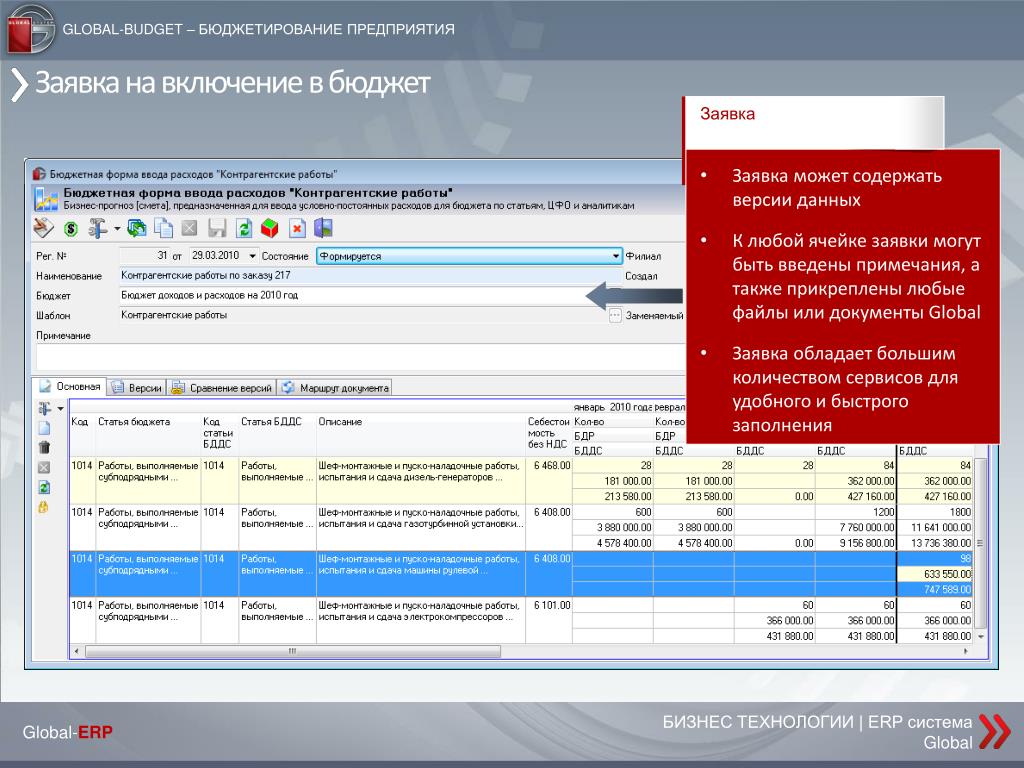Click the copy document toolbar icon

tap(163, 228)
